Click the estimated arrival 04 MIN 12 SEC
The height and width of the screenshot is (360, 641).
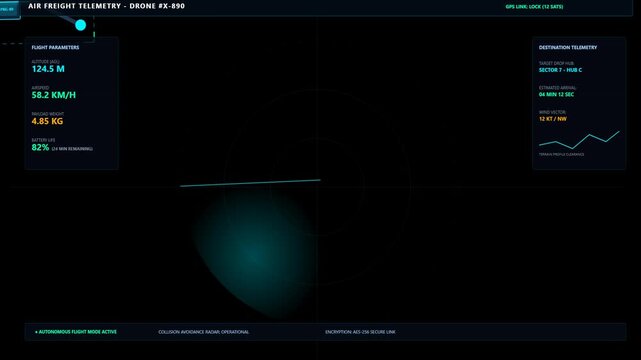556,94
